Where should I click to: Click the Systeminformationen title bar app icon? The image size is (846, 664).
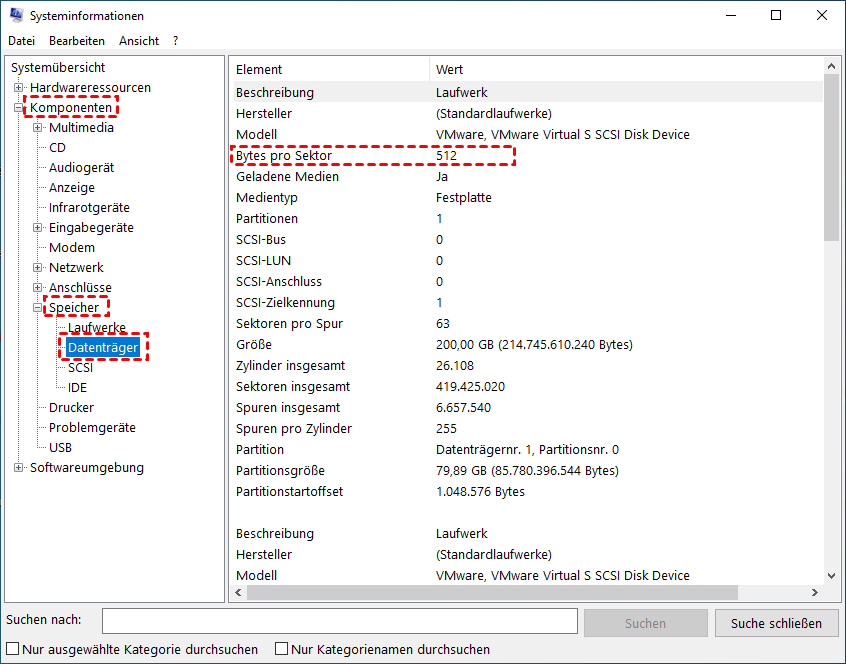tap(16, 15)
